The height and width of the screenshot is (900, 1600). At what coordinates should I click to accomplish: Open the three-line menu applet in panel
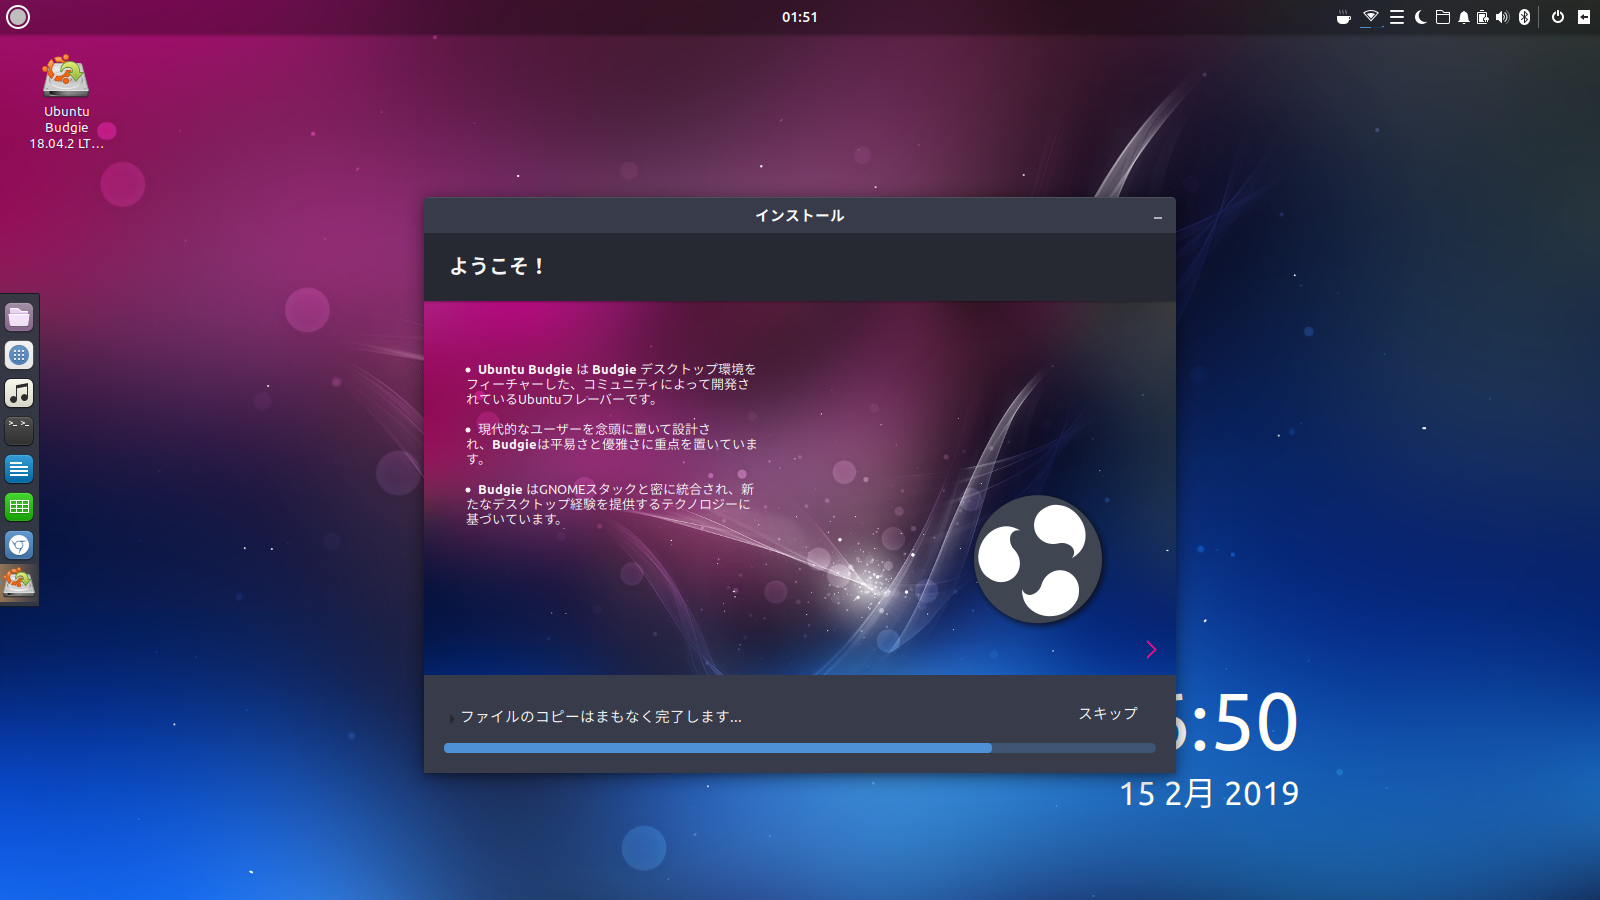tap(1397, 17)
